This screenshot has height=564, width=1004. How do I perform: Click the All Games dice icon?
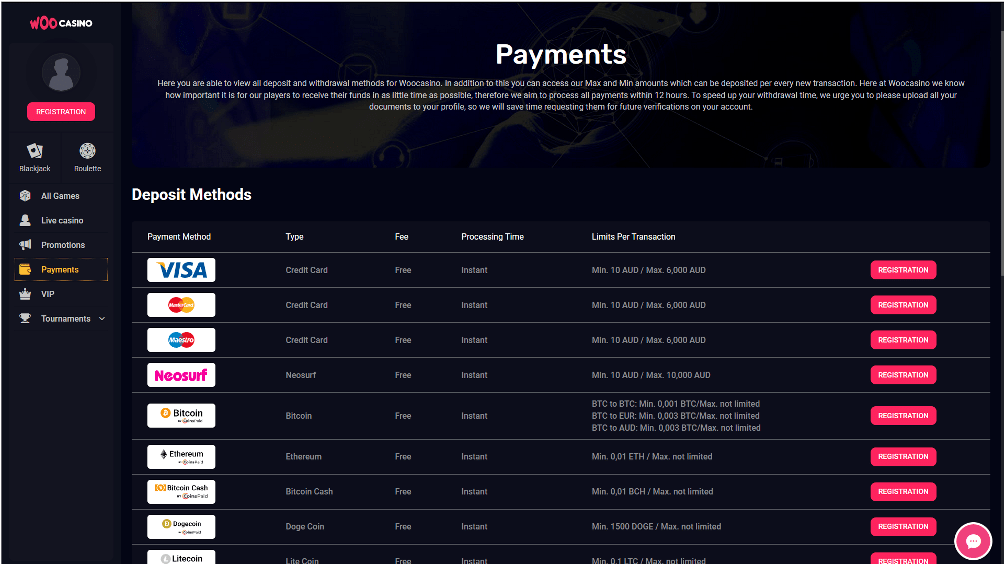click(25, 196)
